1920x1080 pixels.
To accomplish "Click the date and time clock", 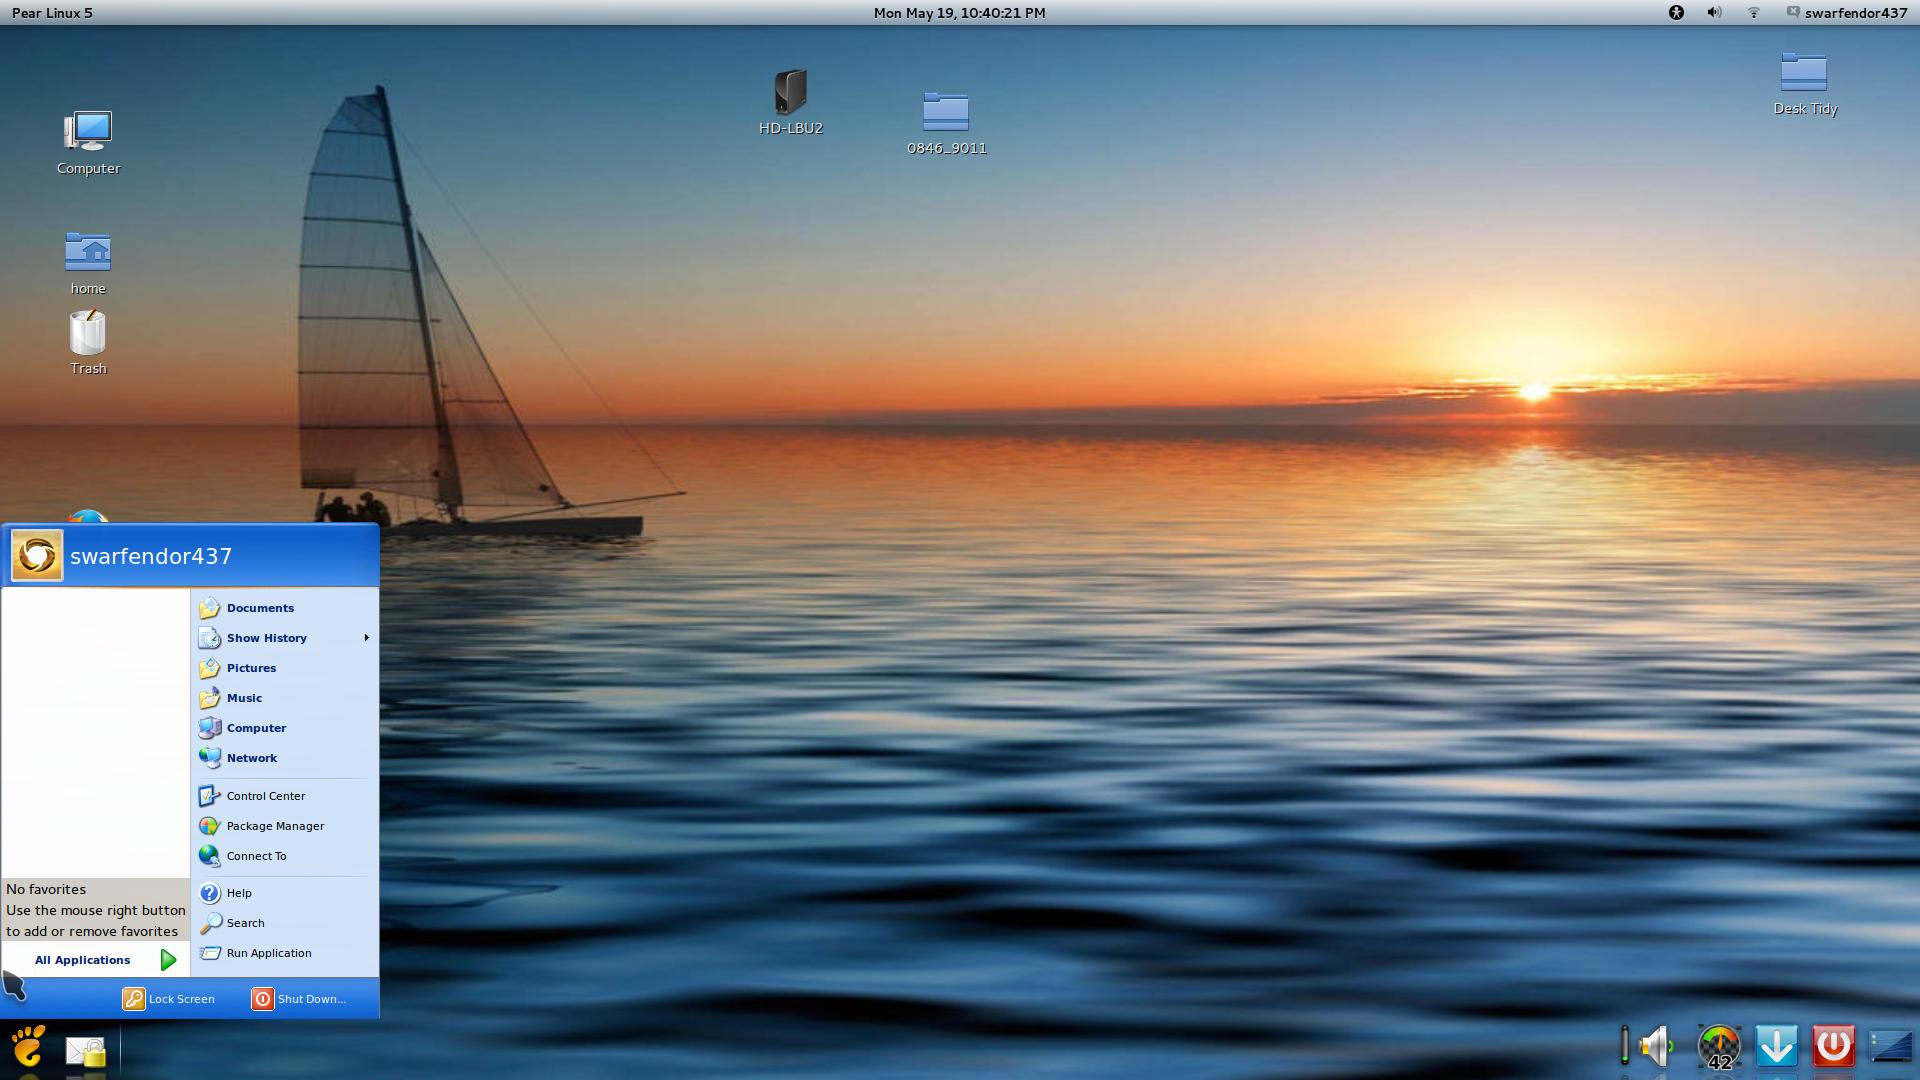I will tap(959, 13).
